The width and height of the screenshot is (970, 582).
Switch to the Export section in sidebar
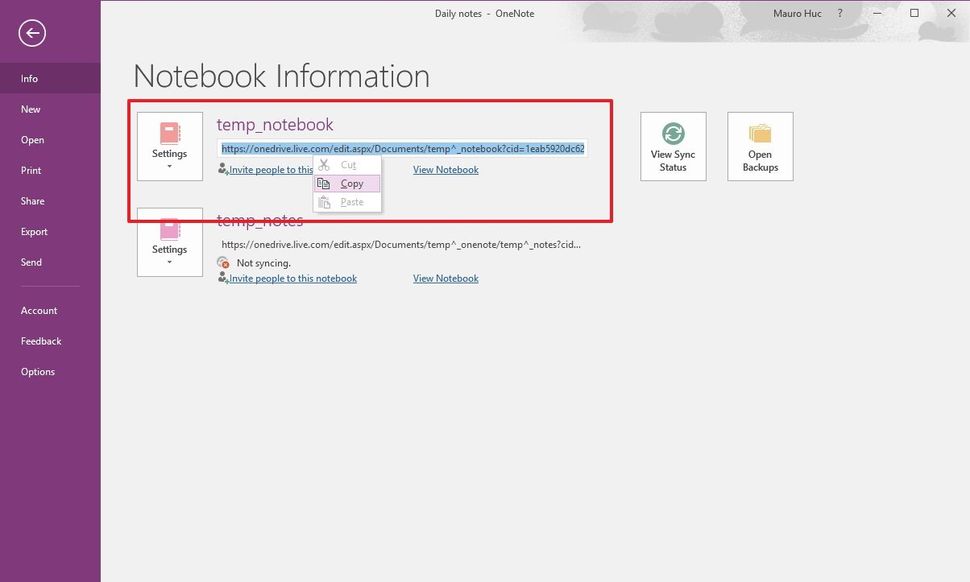point(34,231)
